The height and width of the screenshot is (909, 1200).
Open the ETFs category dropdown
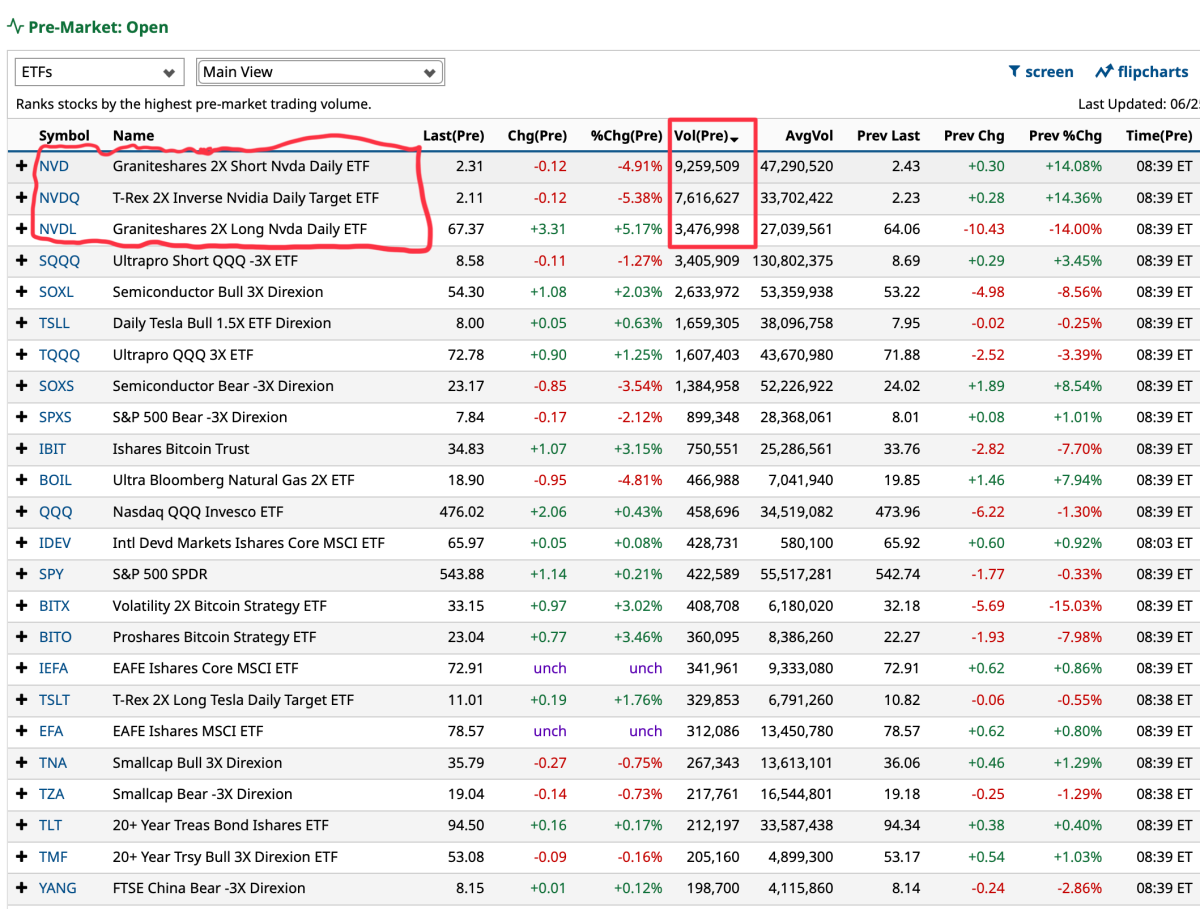click(99, 72)
